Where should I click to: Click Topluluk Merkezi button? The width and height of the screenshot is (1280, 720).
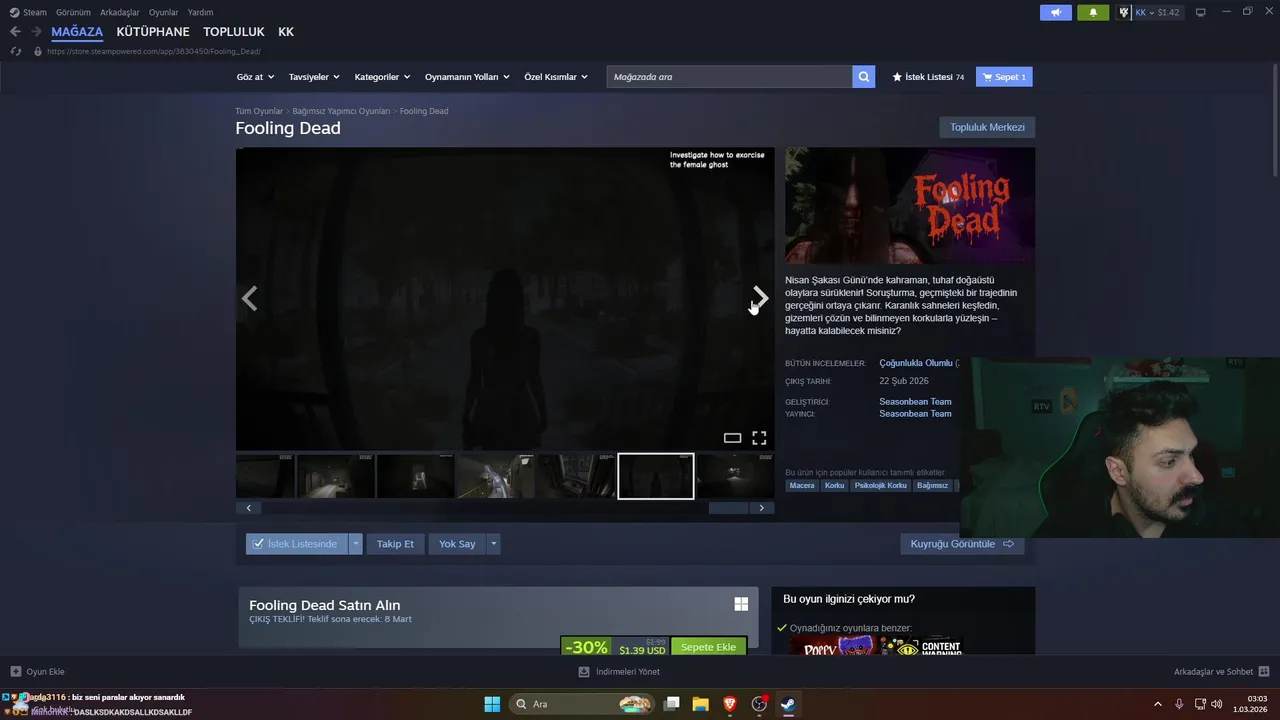(987, 127)
